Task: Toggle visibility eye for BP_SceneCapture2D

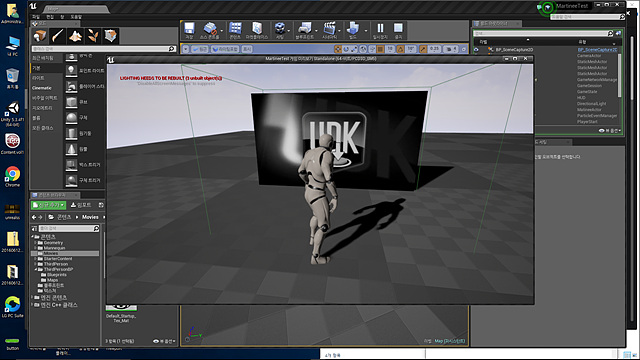Action: pos(476,50)
